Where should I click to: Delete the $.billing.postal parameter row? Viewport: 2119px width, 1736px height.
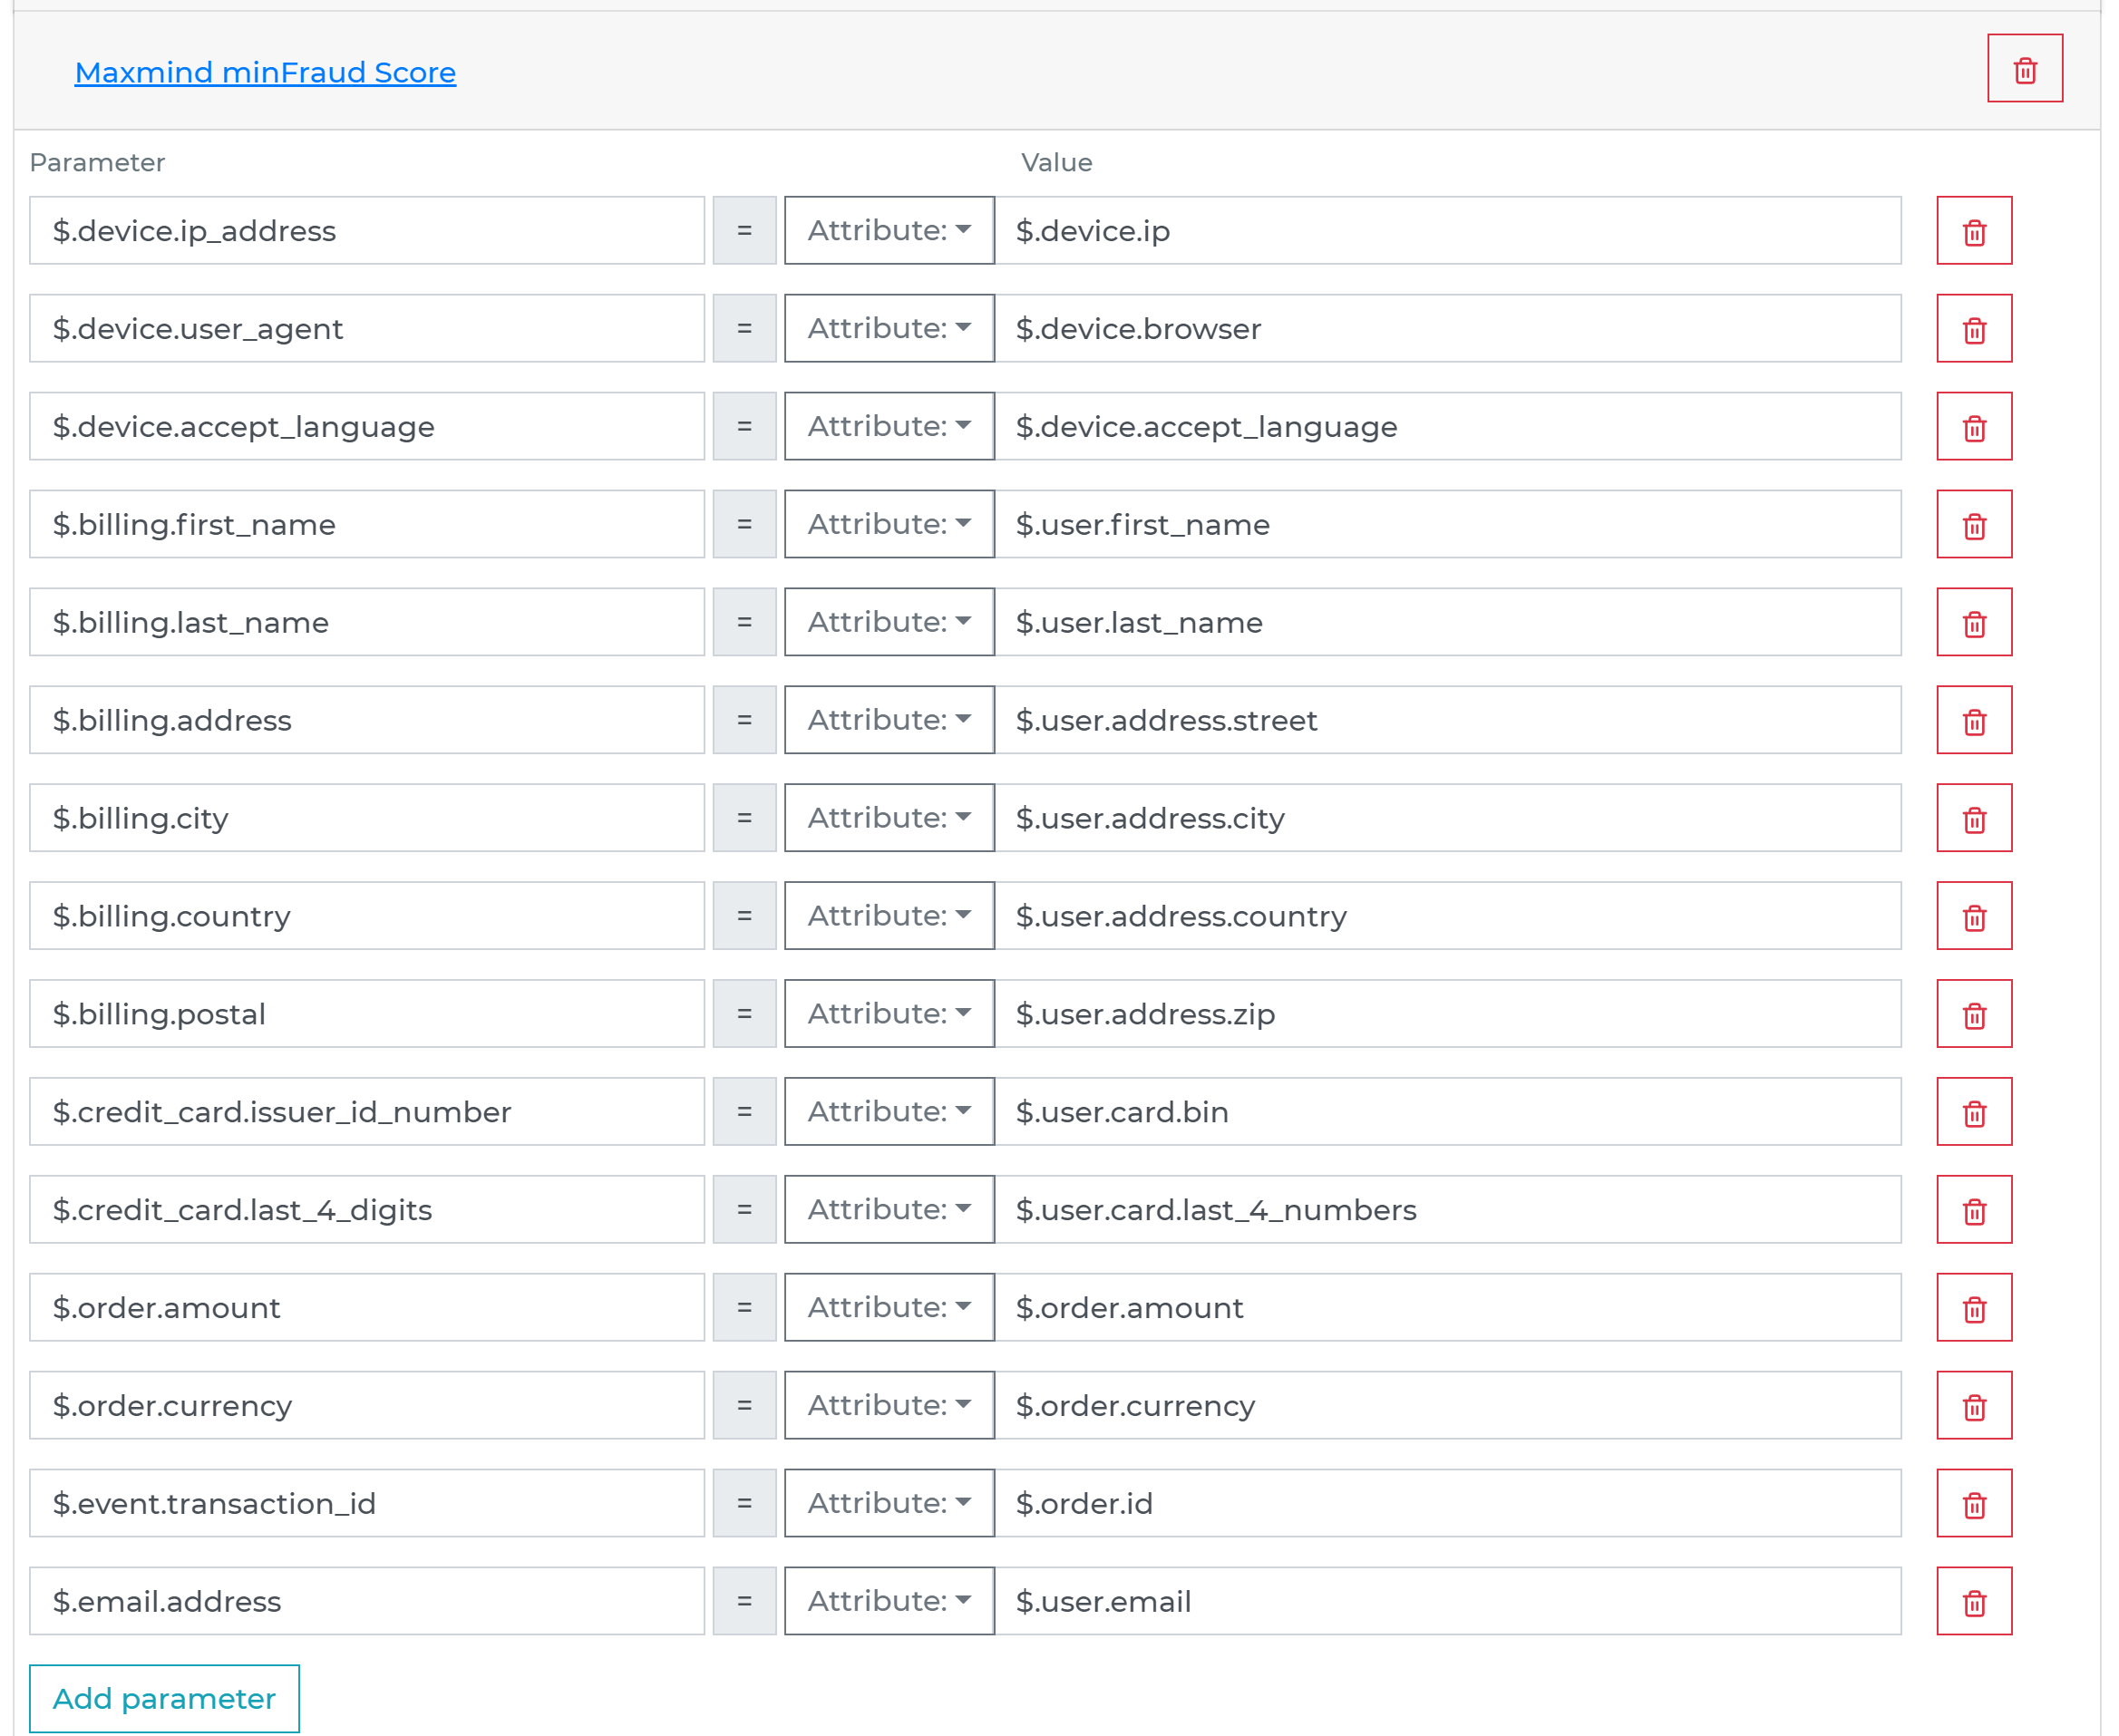[x=1973, y=1015]
